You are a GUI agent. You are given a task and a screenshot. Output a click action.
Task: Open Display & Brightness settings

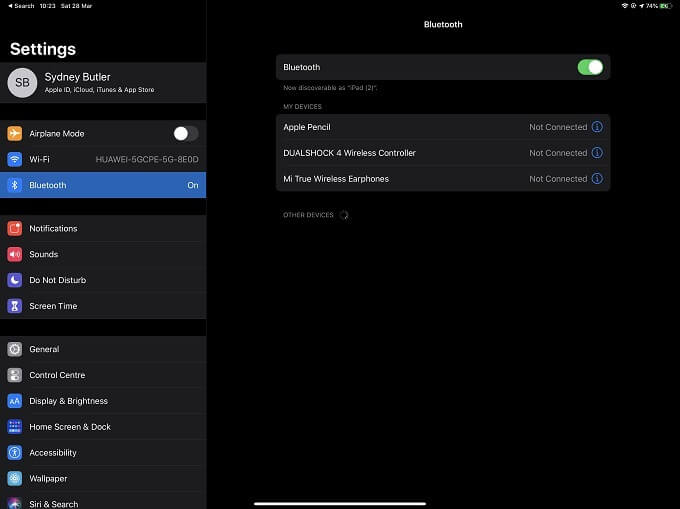click(103, 401)
